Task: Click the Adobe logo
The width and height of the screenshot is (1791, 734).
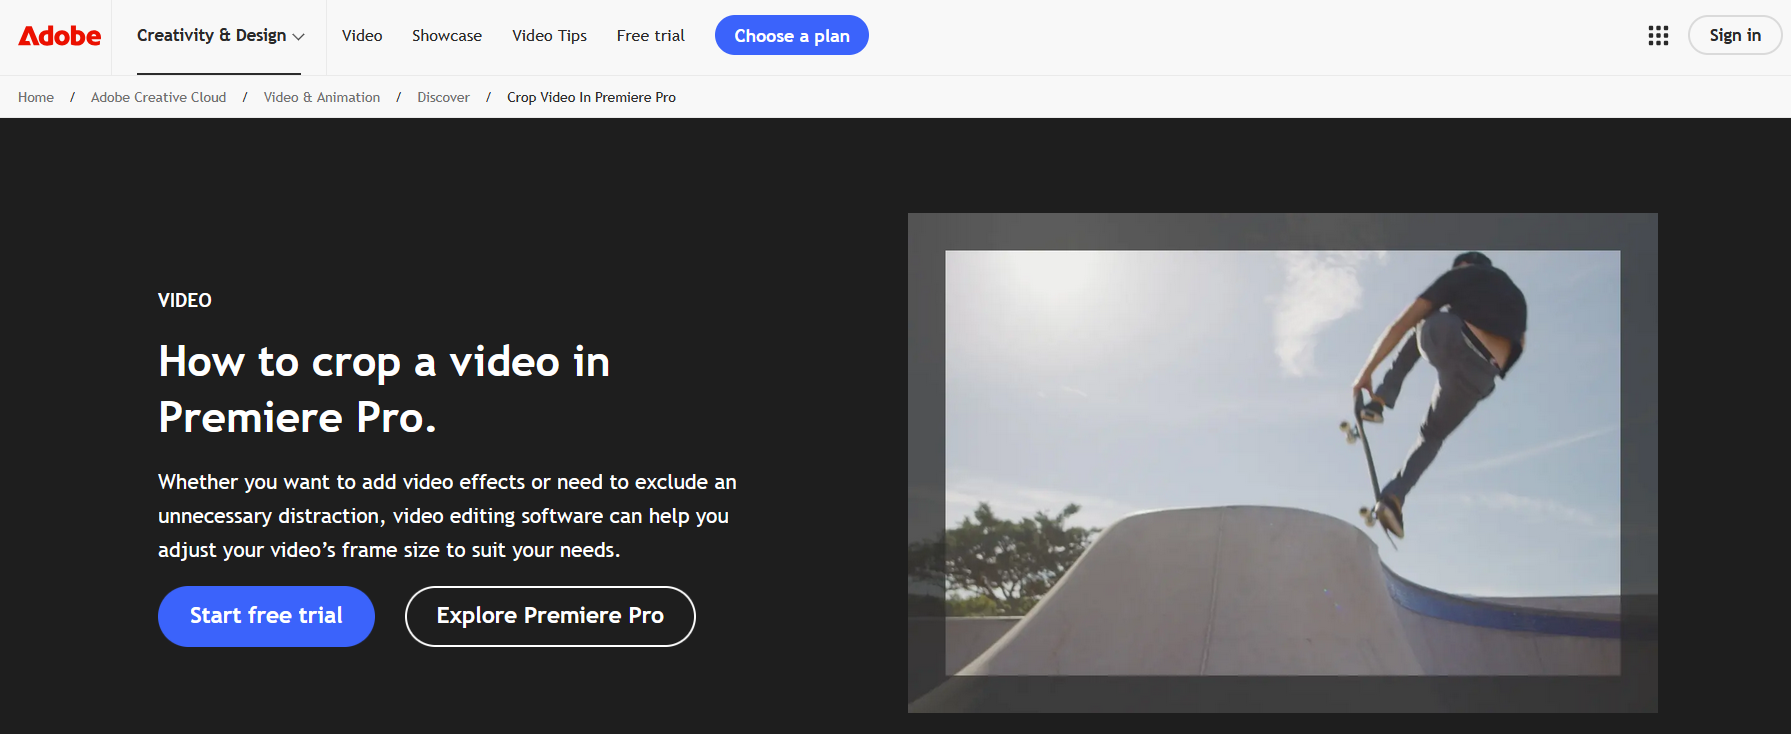Action: point(60,36)
